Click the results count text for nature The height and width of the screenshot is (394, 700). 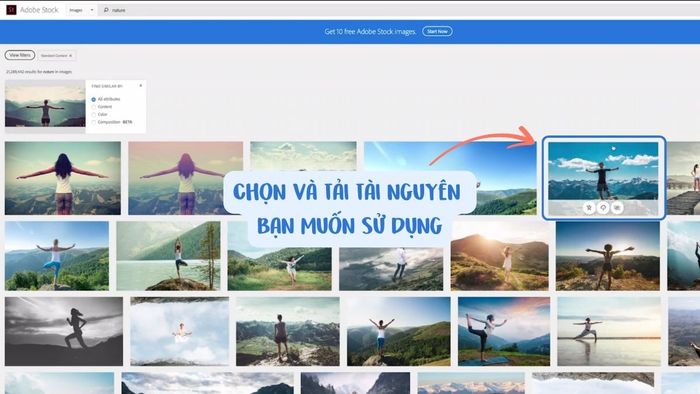[39, 72]
